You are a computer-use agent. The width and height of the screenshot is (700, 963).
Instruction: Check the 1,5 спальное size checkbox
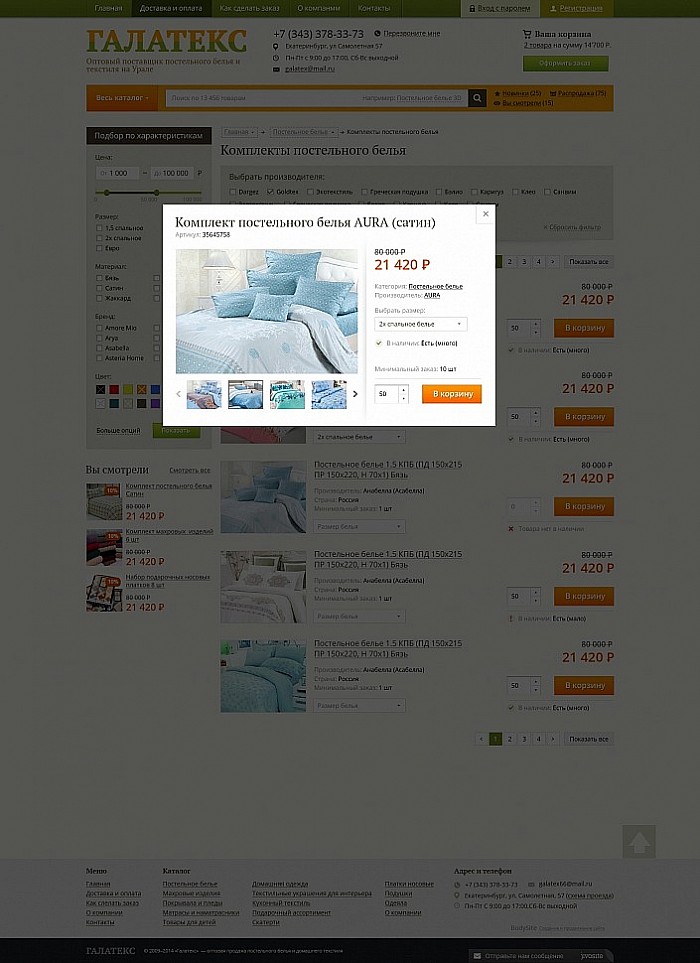99,228
